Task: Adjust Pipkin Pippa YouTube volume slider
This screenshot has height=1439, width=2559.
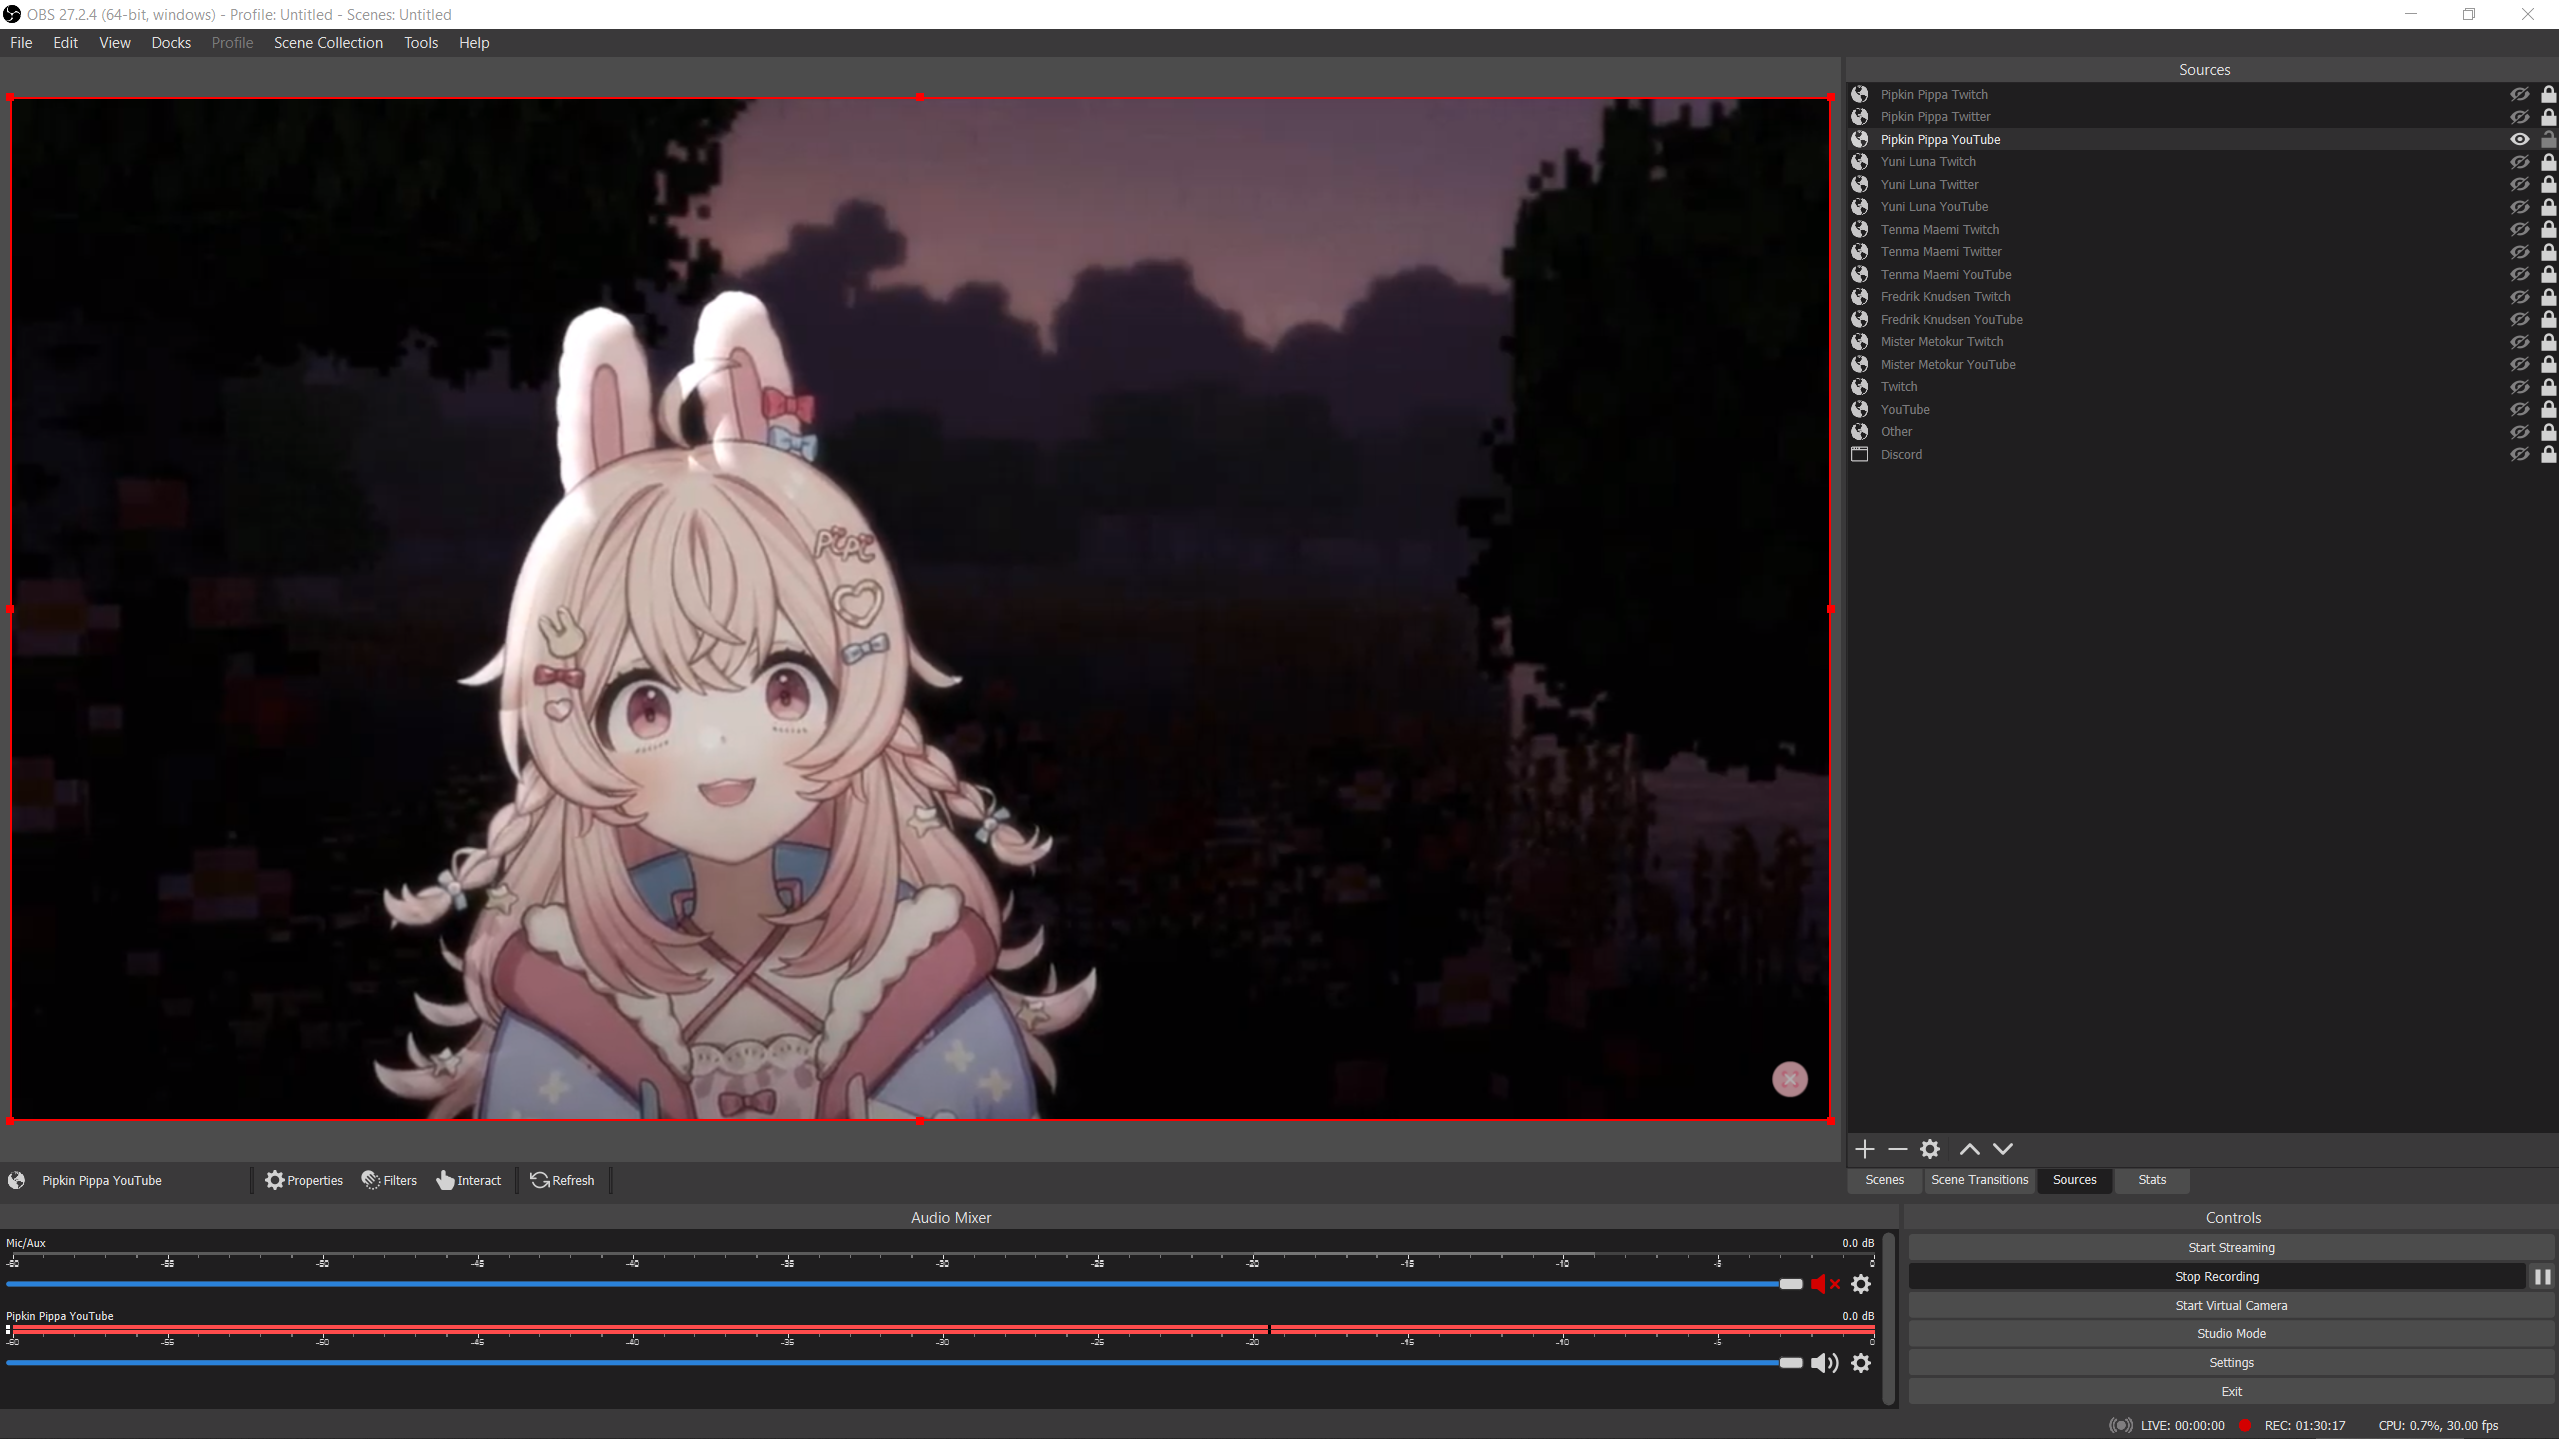Action: pyautogui.click(x=905, y=1363)
